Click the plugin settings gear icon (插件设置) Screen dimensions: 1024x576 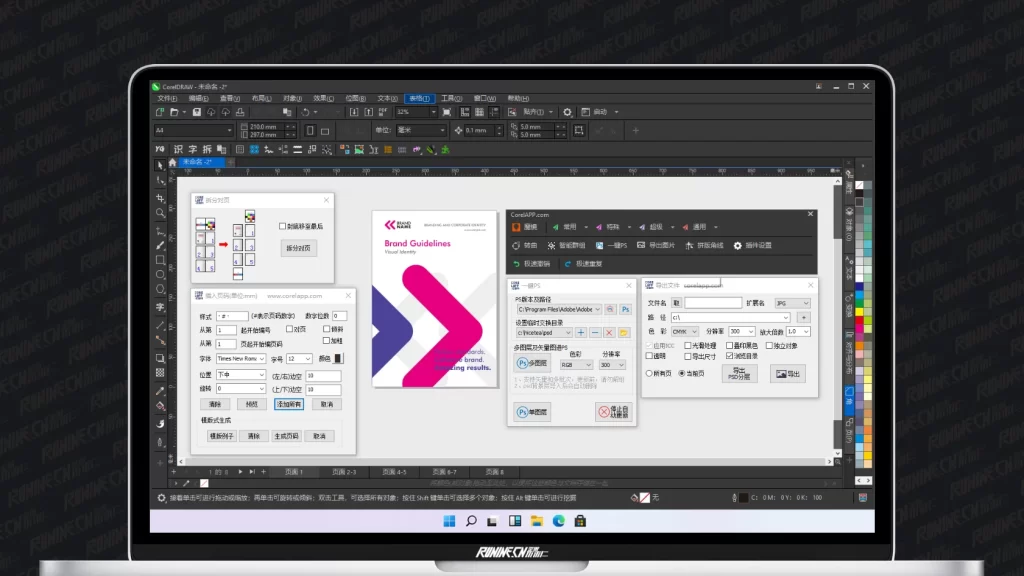tap(738, 245)
